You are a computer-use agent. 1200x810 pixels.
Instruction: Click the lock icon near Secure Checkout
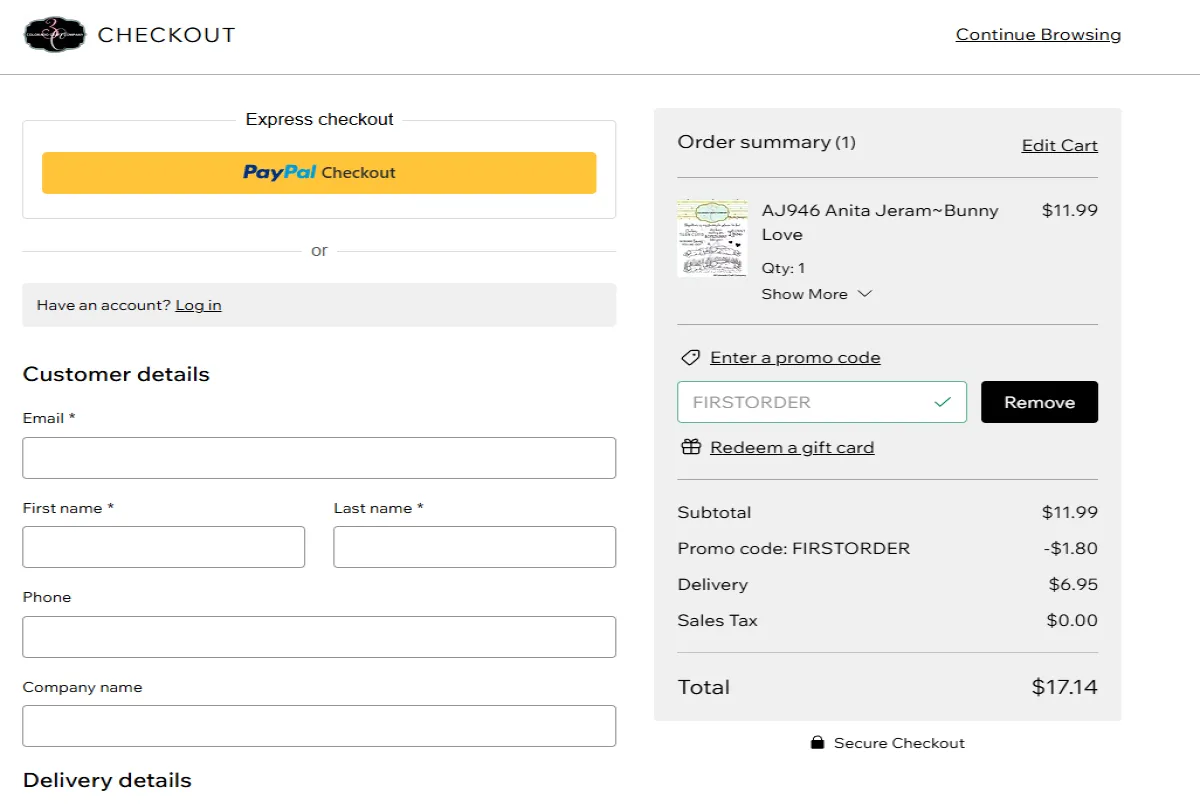(x=817, y=743)
